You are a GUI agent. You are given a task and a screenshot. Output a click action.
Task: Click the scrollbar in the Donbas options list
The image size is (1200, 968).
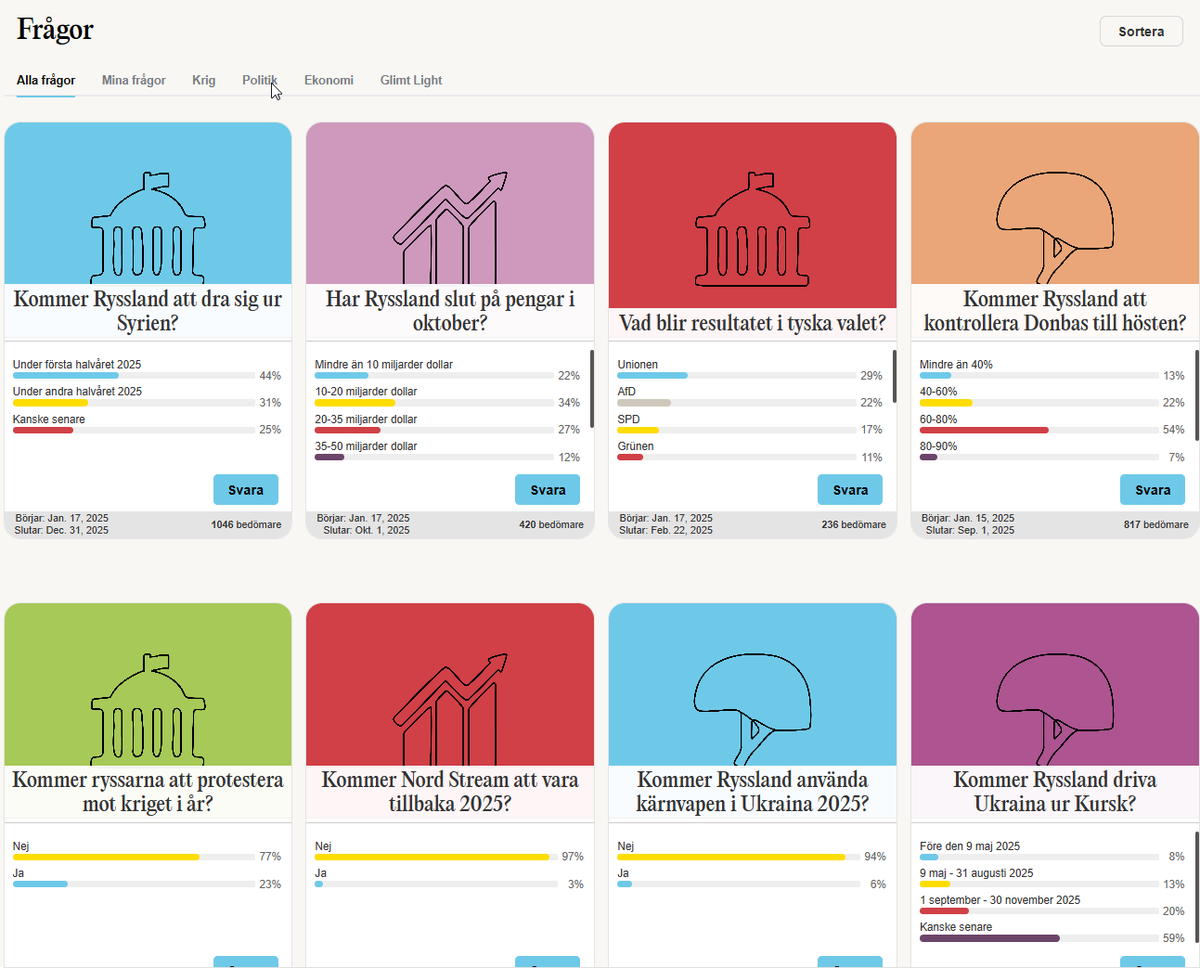pos(1196,395)
